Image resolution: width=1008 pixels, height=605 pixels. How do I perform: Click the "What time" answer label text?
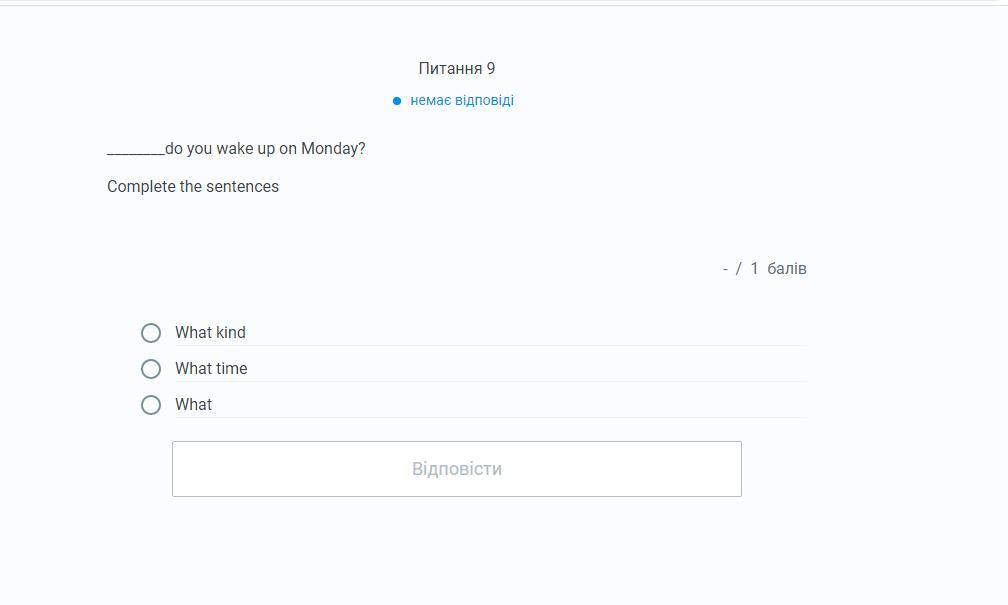pyautogui.click(x=211, y=369)
